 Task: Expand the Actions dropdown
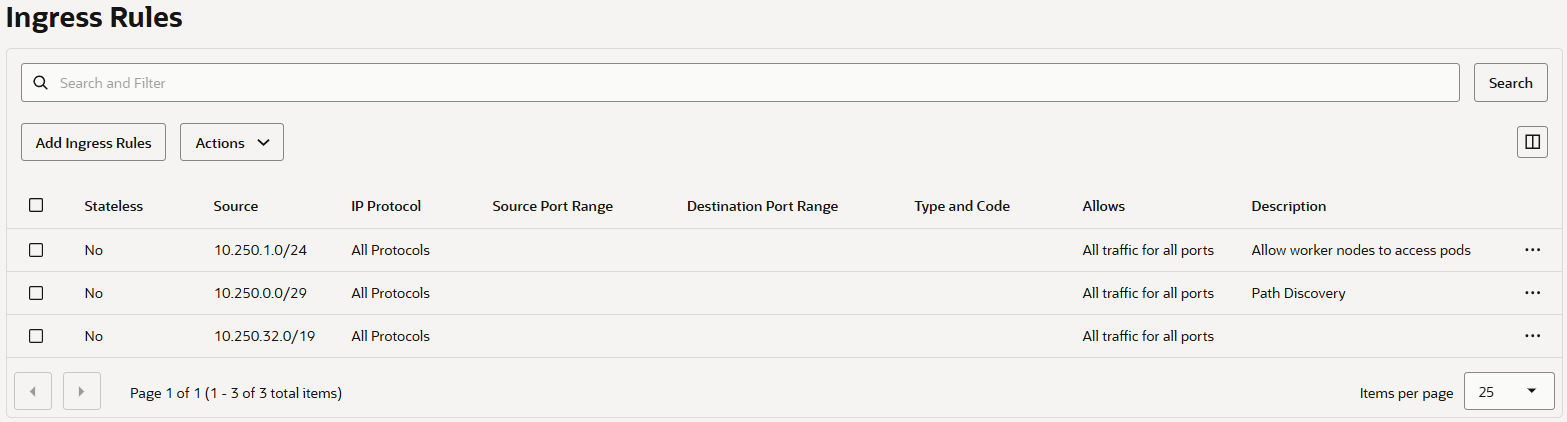[232, 142]
